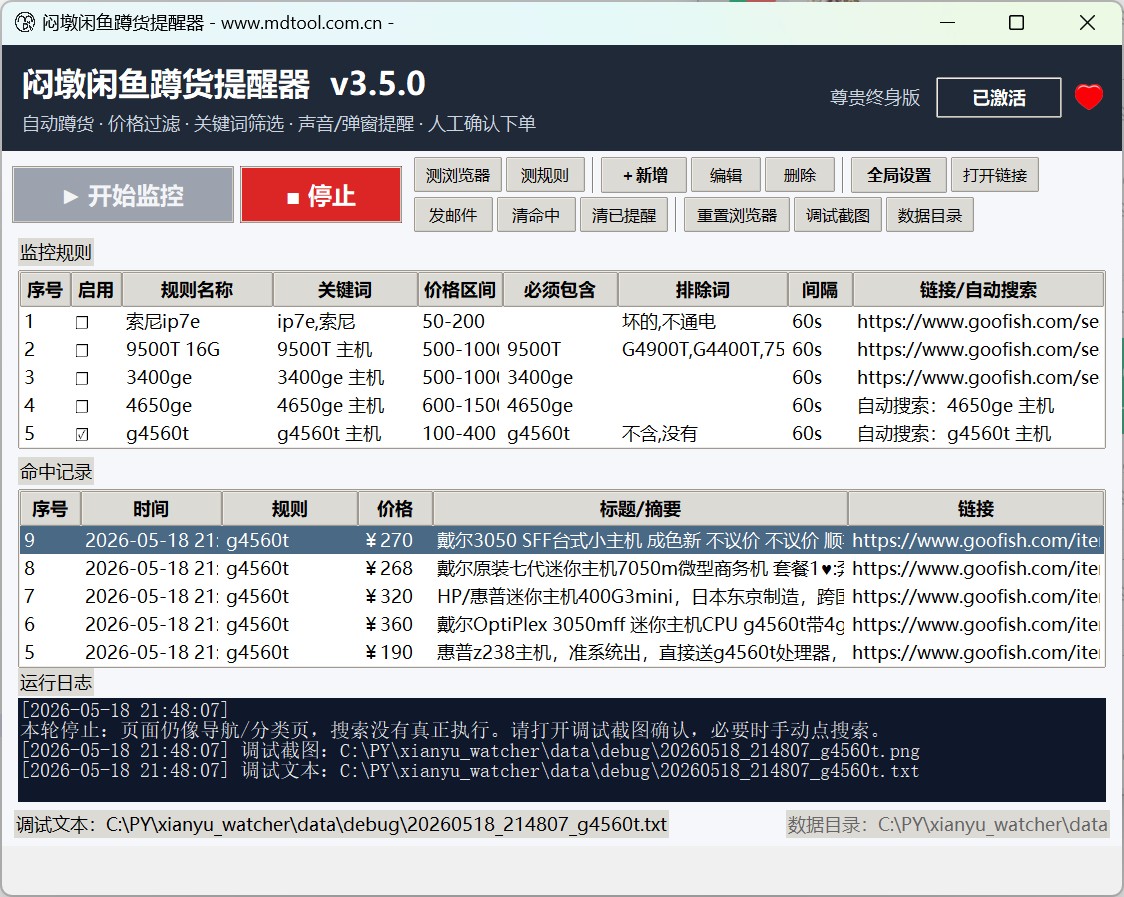Select hit record 惠普z238主机
Viewport: 1124px width, 897px height.
pos(562,652)
